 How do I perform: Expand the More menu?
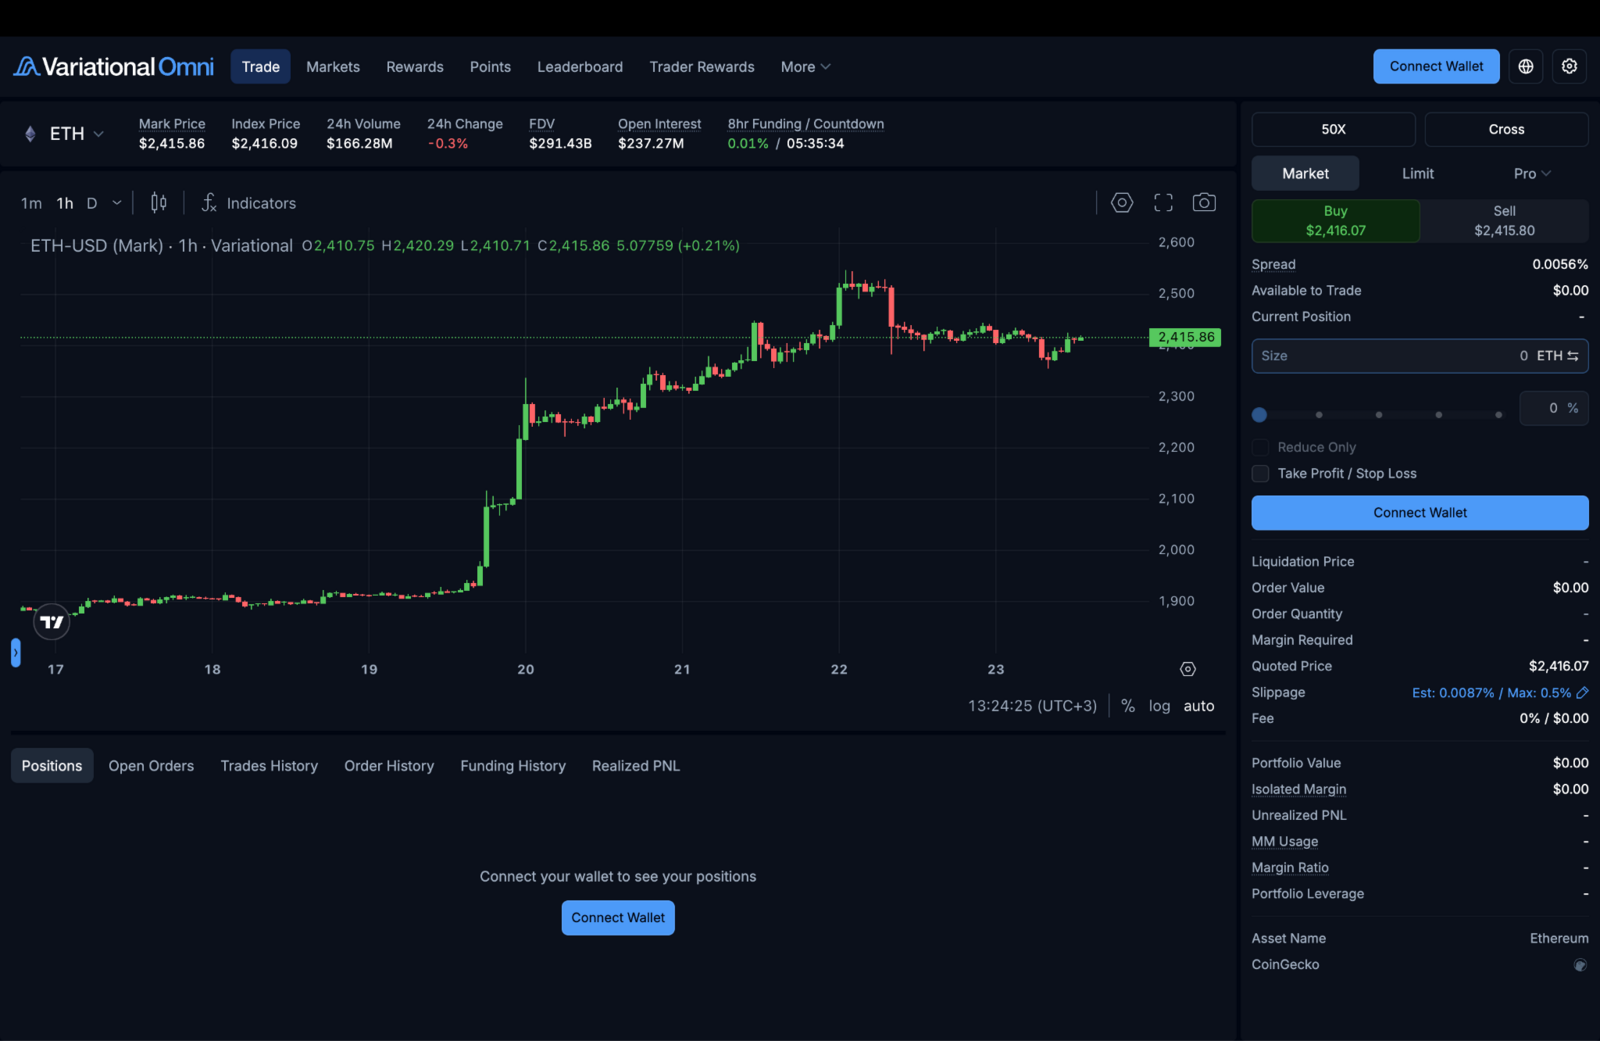[x=805, y=67]
